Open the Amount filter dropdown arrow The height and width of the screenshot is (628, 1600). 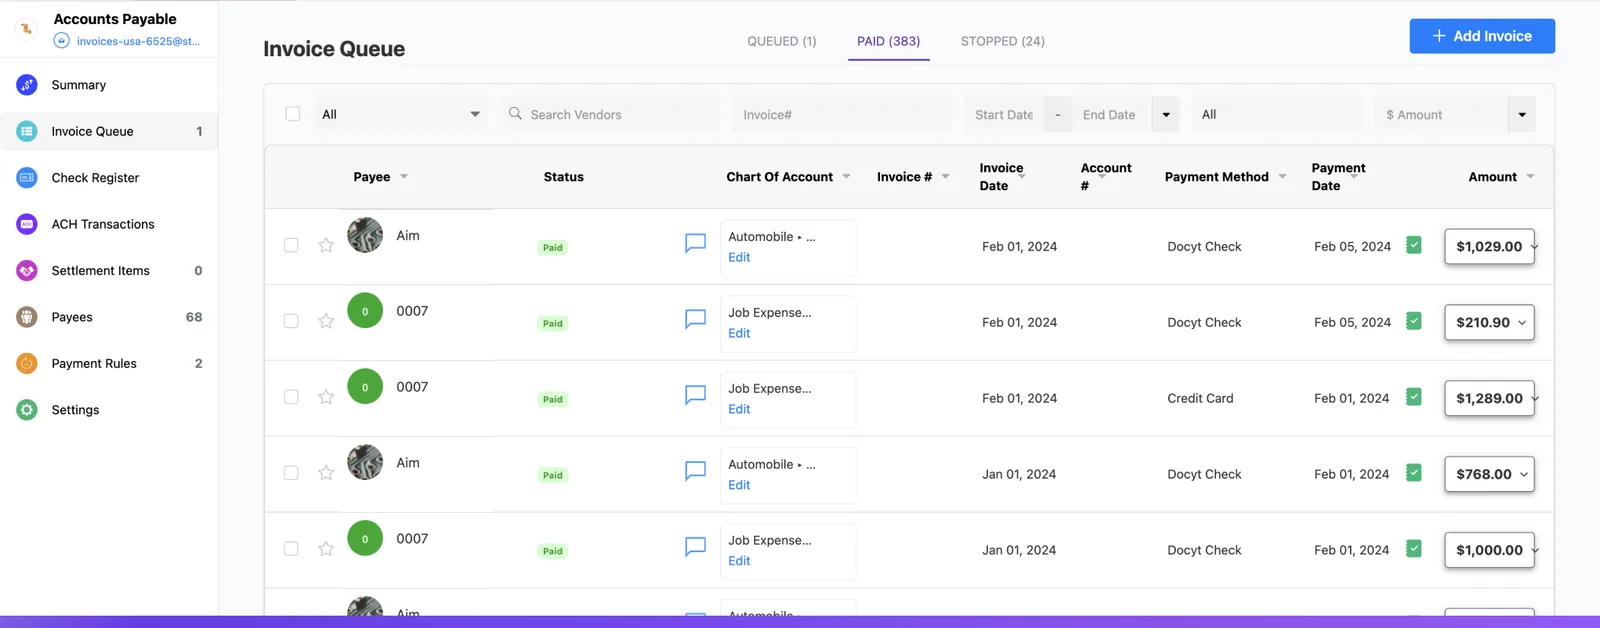[x=1522, y=115]
